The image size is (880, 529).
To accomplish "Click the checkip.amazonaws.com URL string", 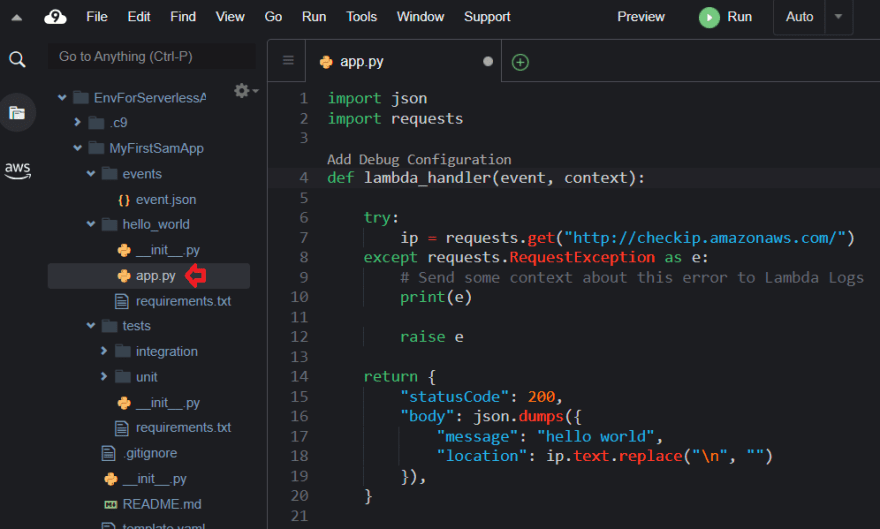I will (x=705, y=238).
